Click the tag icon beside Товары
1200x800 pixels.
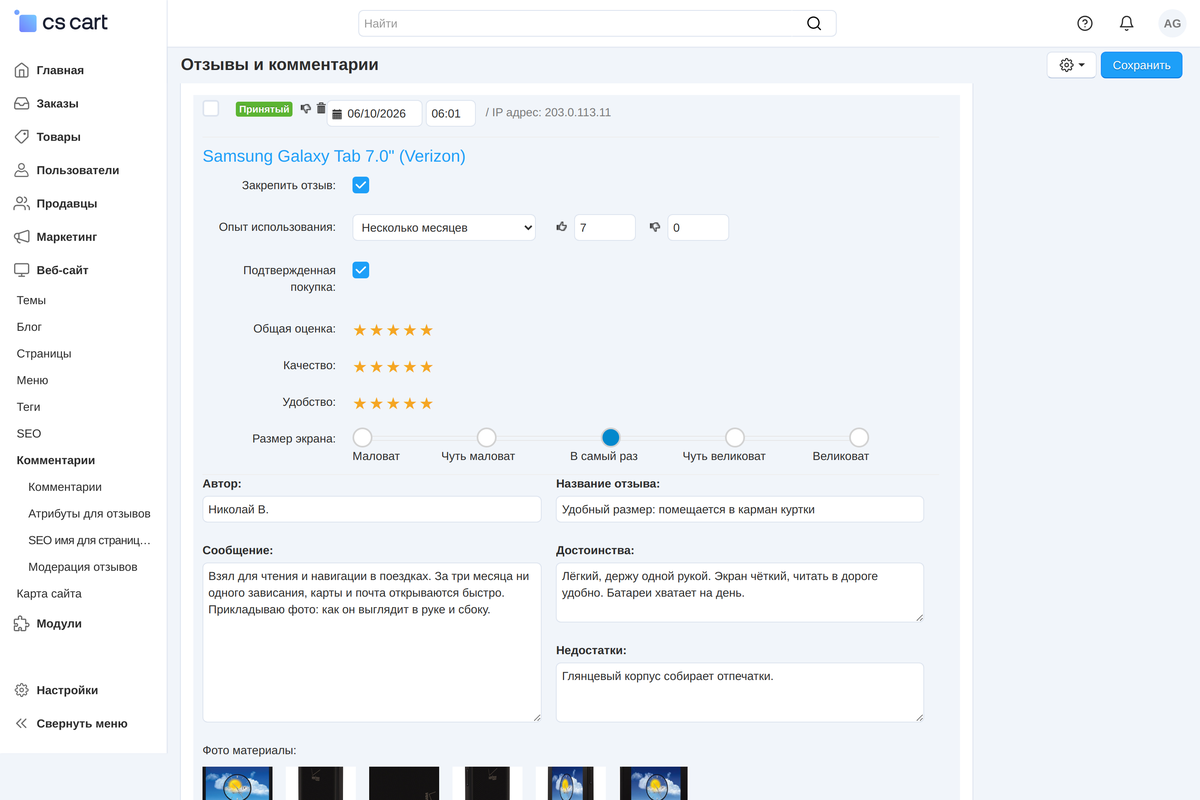click(22, 137)
